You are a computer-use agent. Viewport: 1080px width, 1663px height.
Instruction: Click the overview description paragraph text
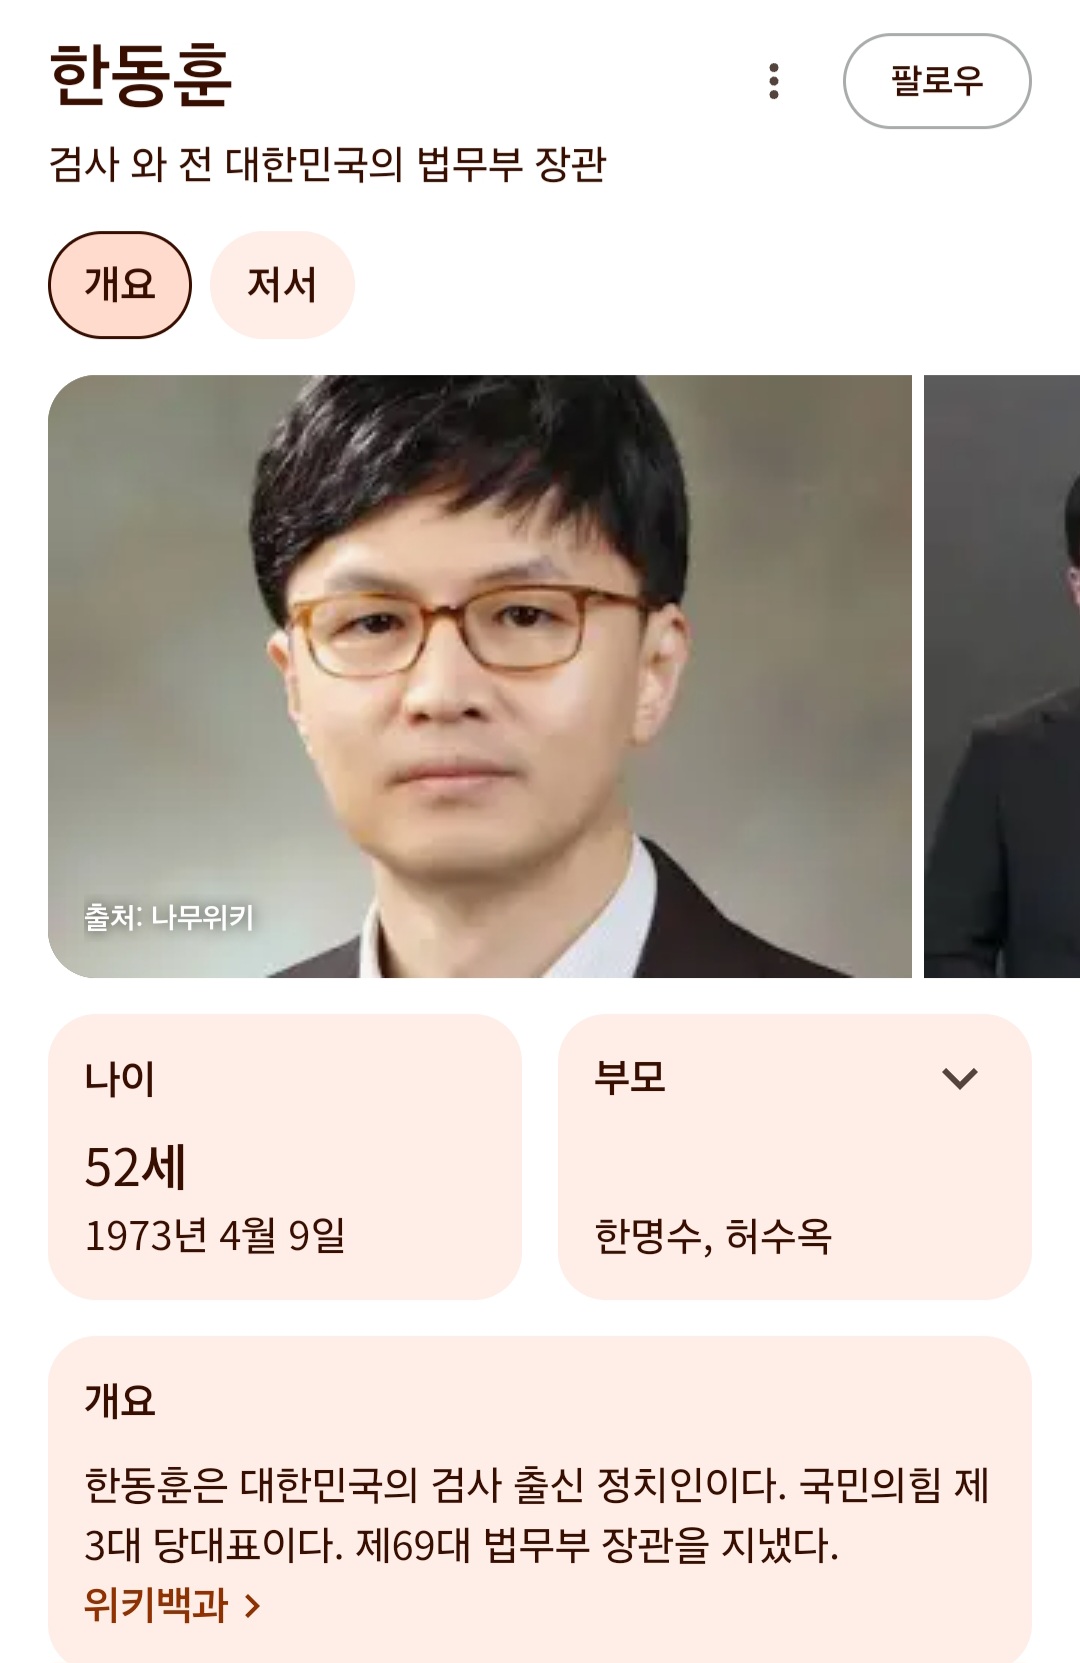point(537,1515)
